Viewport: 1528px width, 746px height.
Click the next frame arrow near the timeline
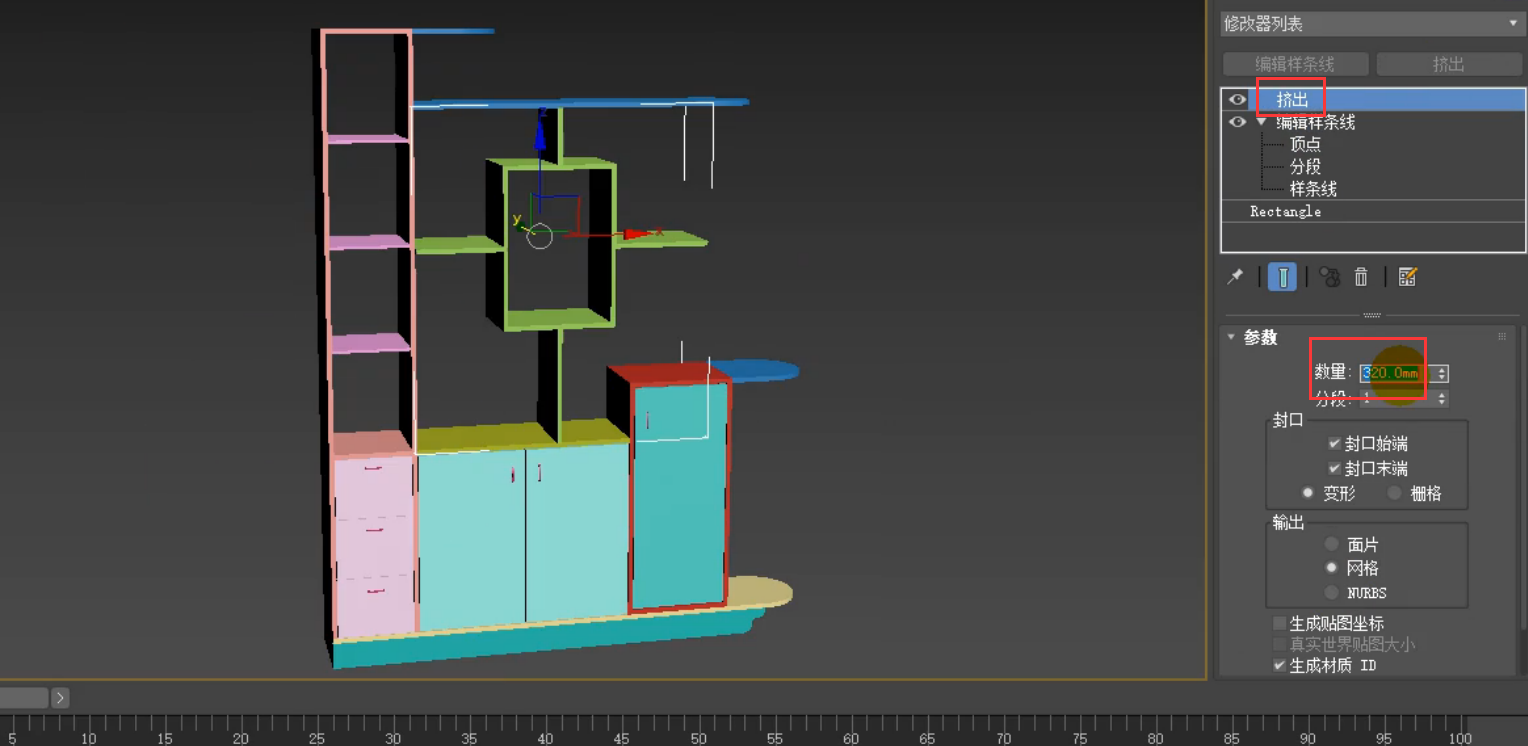point(60,697)
